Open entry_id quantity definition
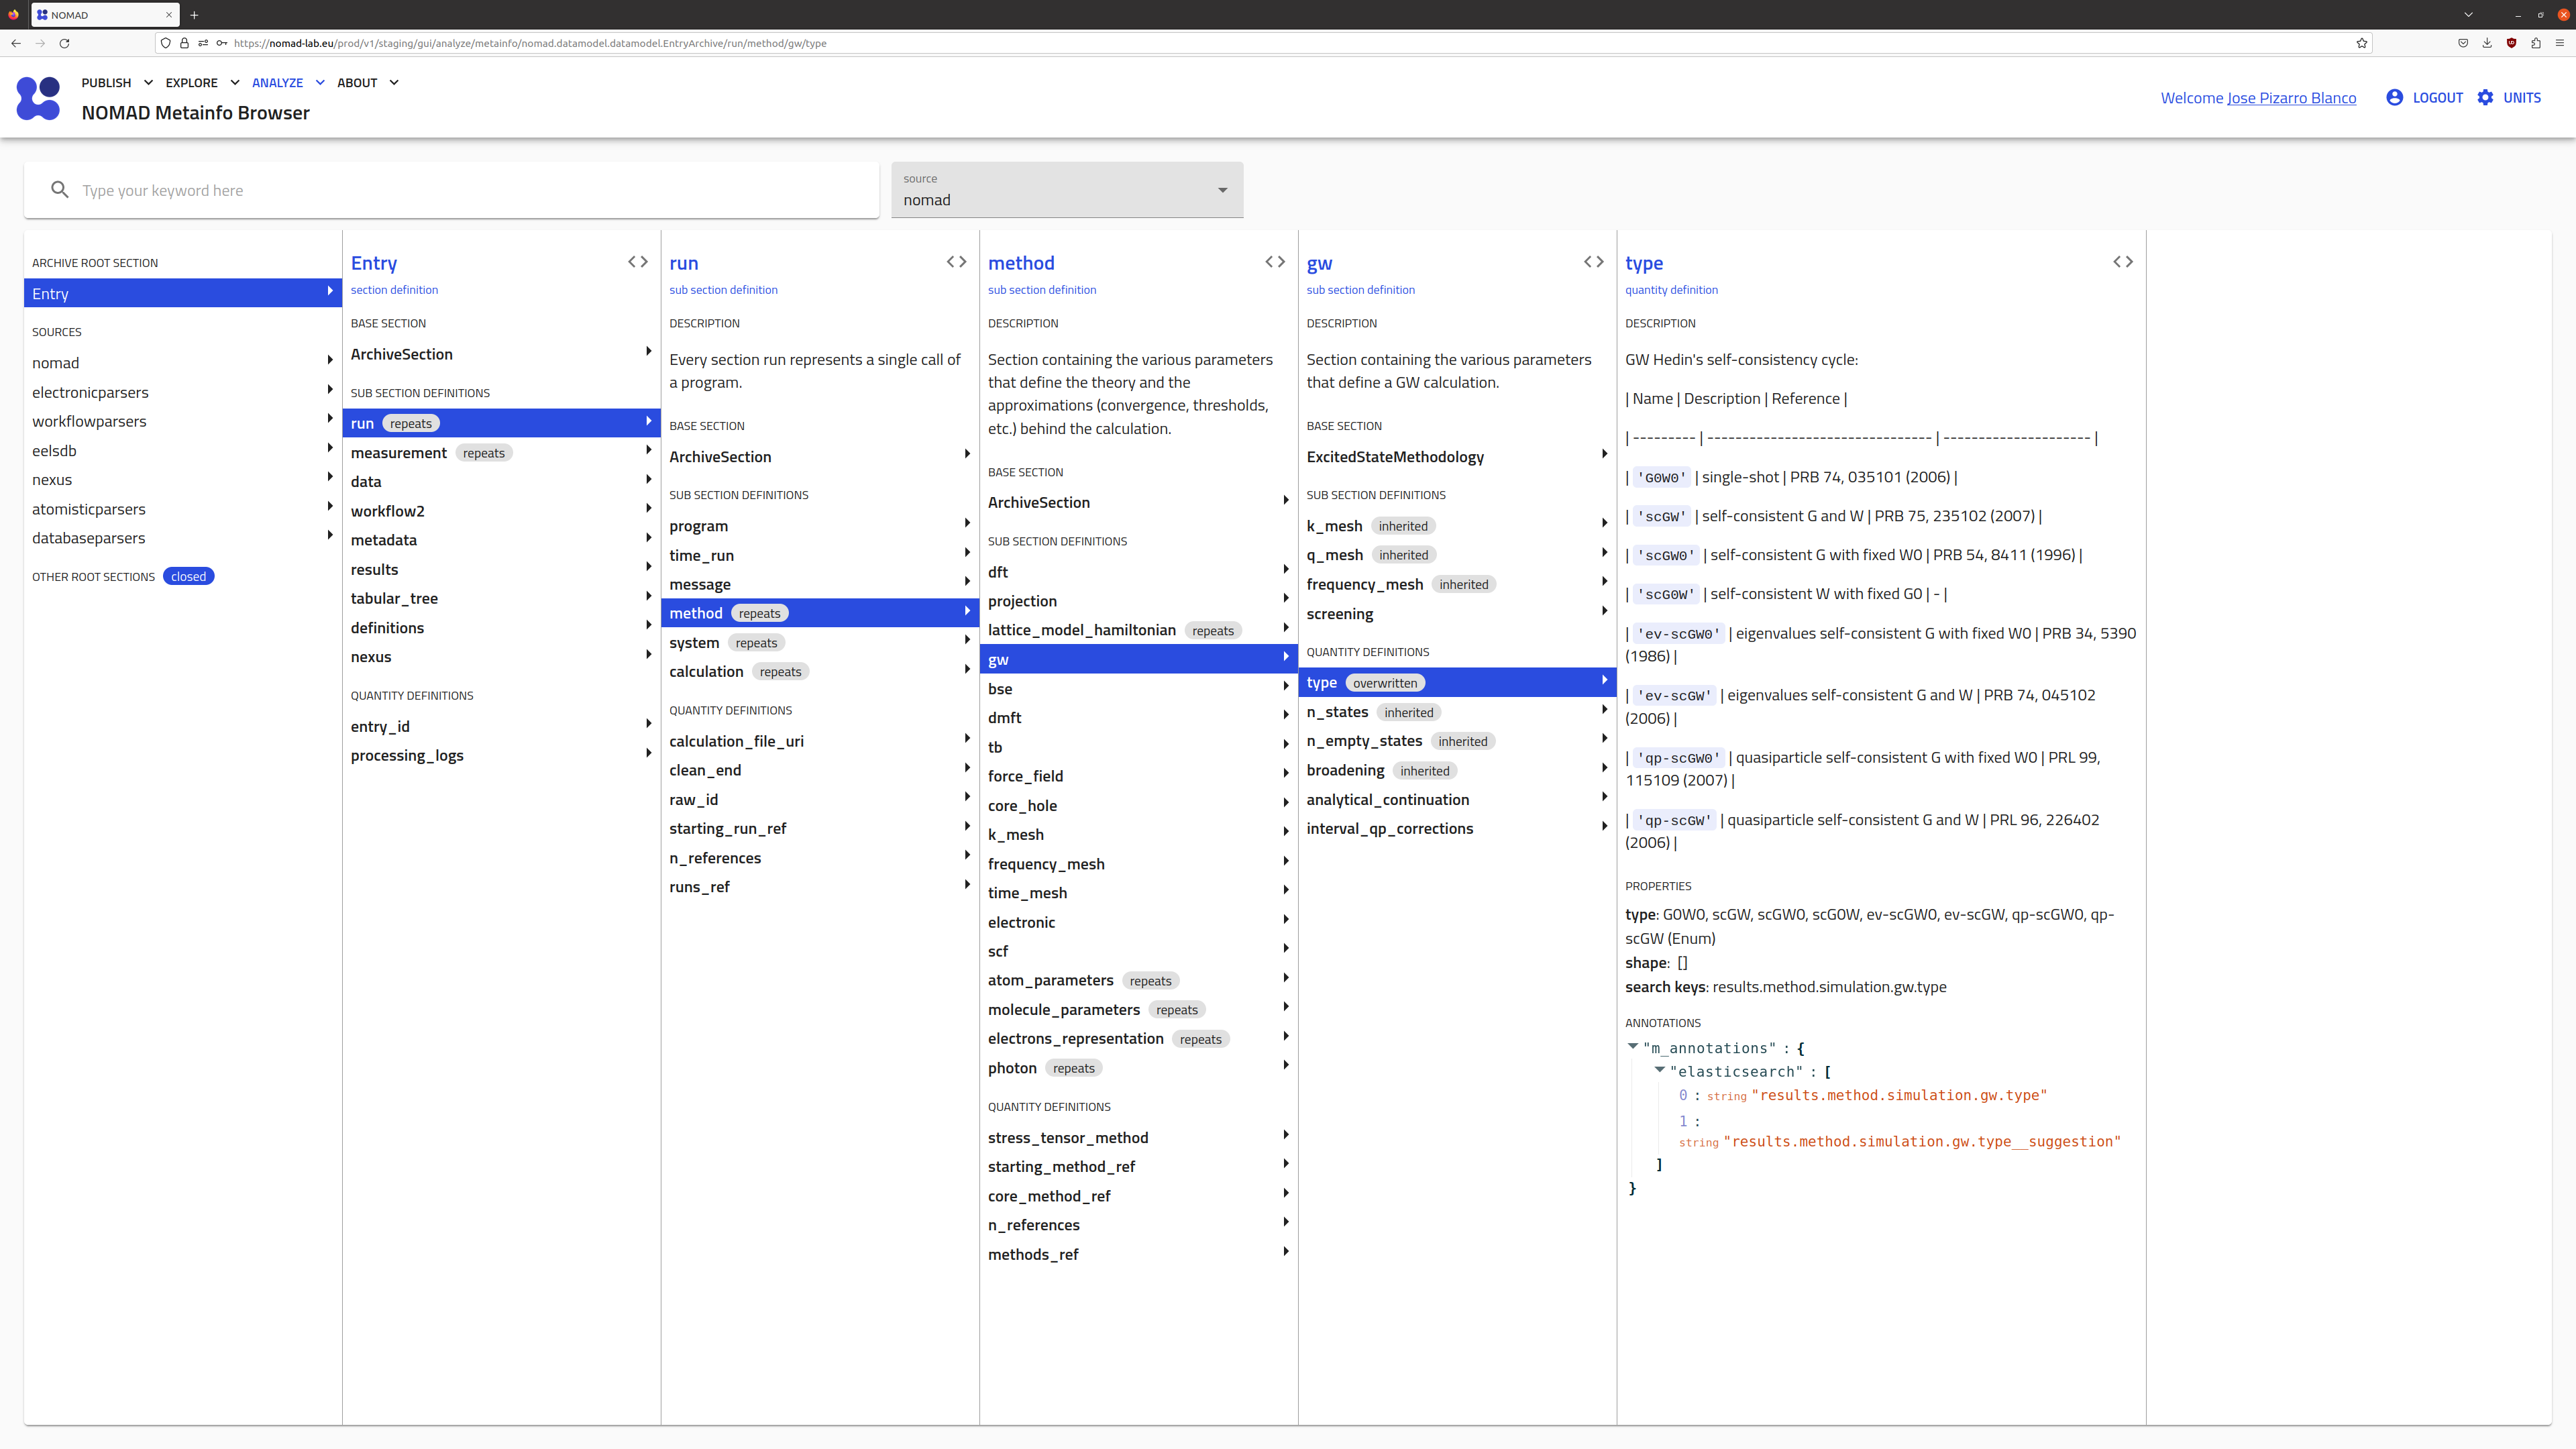 click(501, 726)
